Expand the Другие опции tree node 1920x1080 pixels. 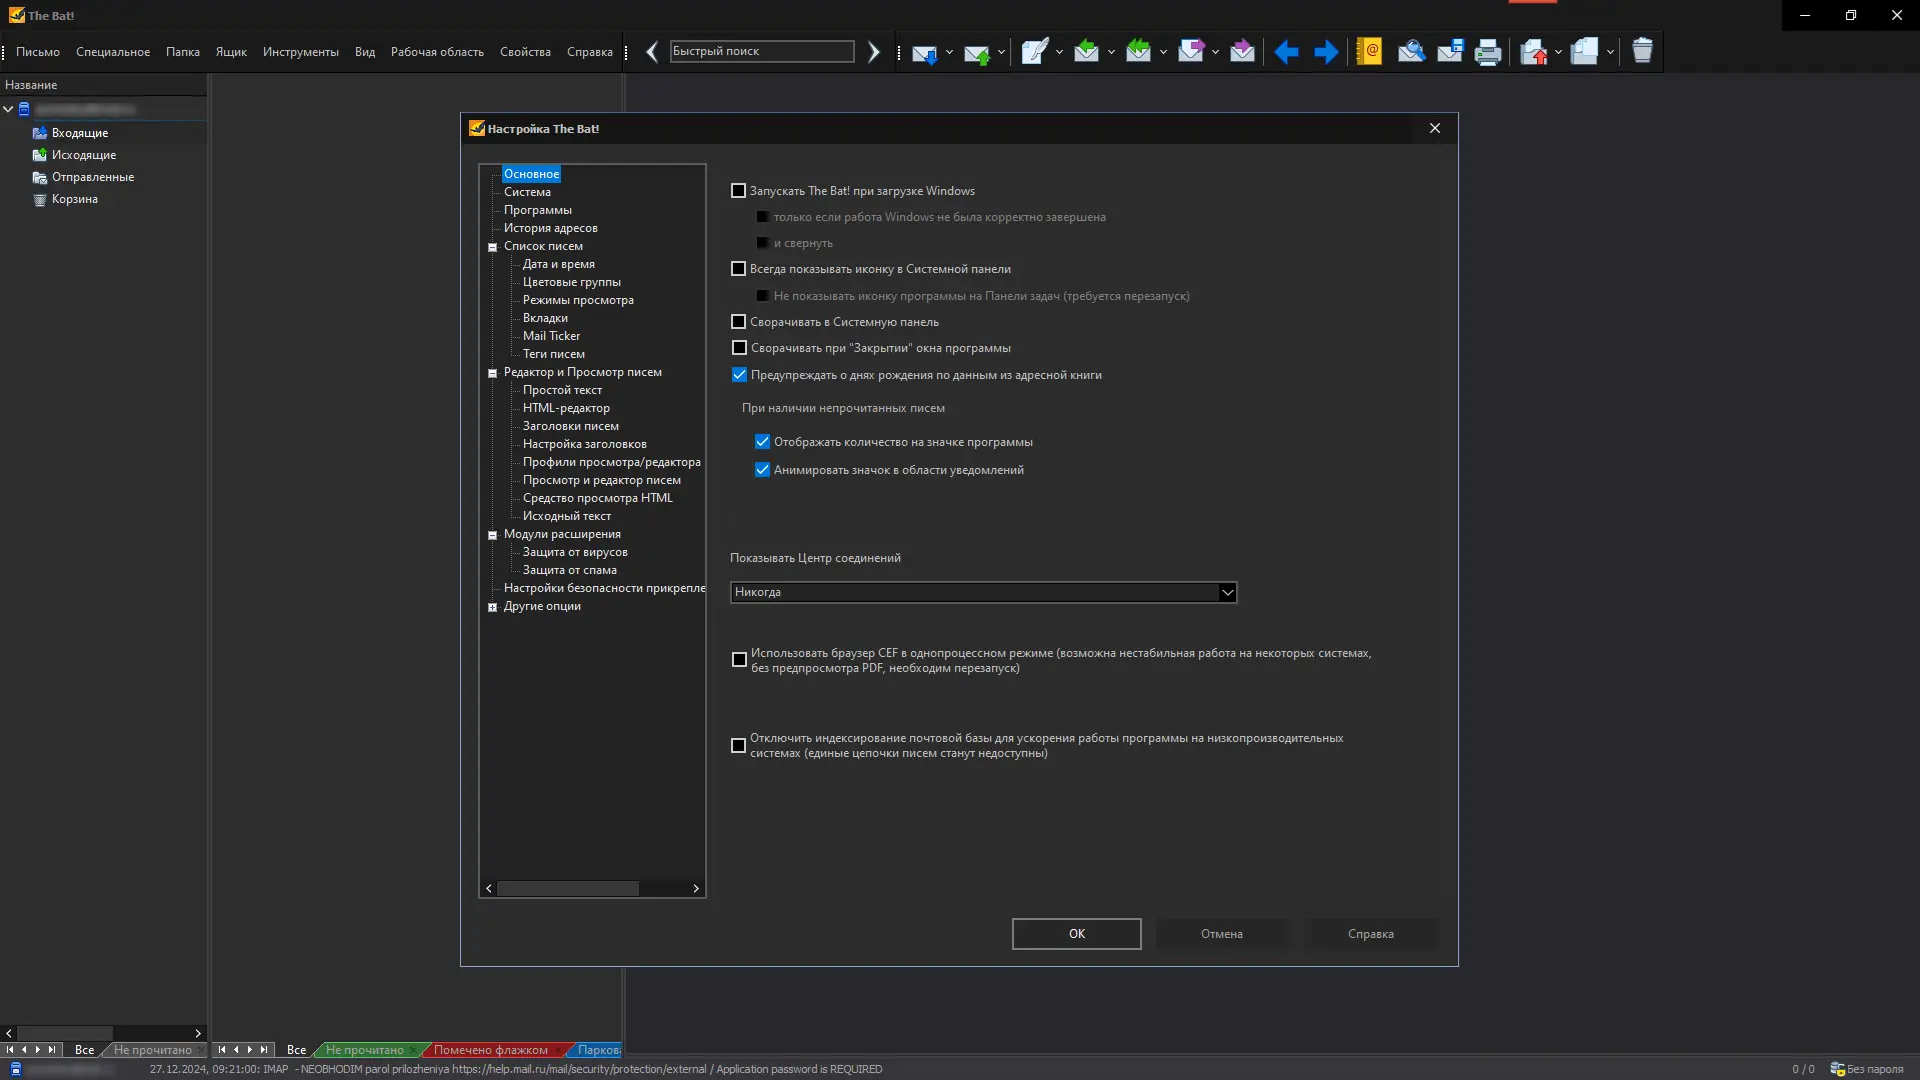[x=492, y=607]
